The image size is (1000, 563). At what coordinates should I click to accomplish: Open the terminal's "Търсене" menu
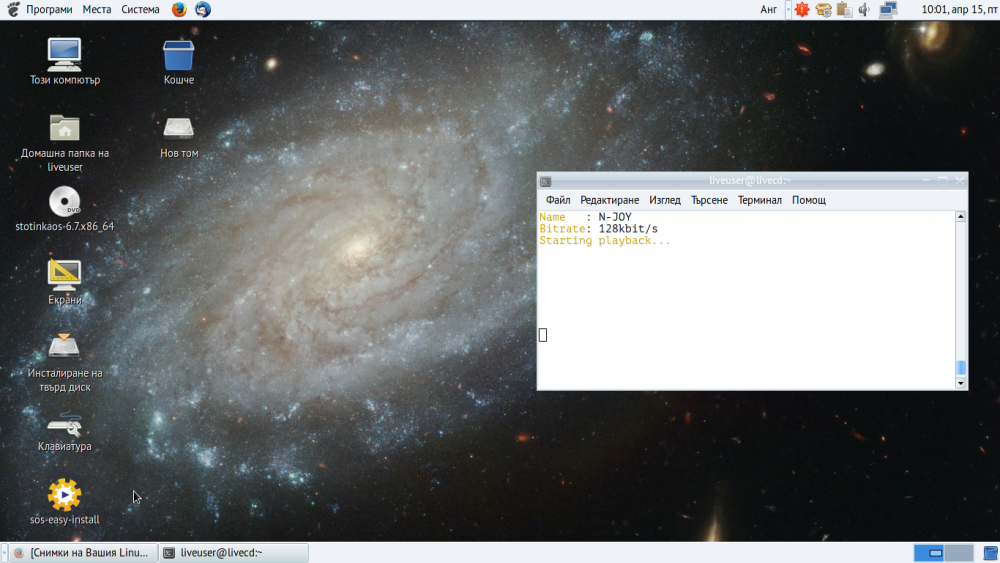coord(709,200)
